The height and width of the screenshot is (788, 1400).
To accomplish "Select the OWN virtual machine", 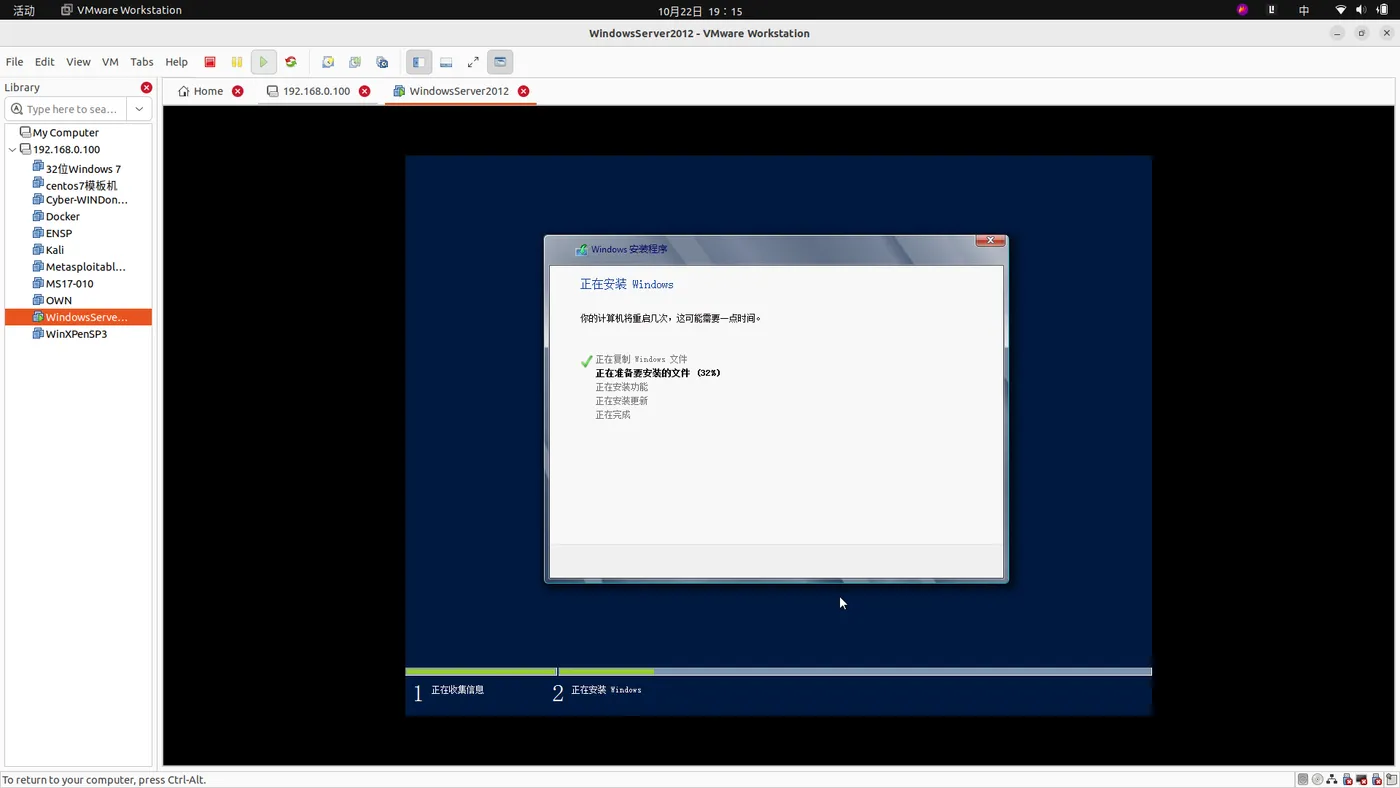I will coord(52,300).
